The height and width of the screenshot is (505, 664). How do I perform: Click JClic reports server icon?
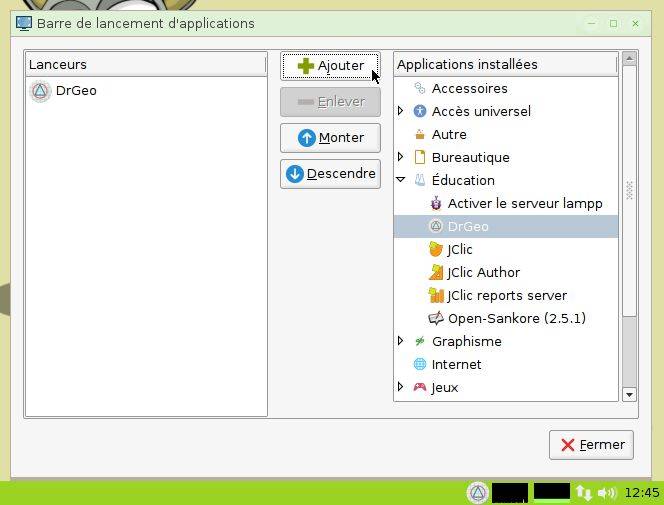pos(436,295)
